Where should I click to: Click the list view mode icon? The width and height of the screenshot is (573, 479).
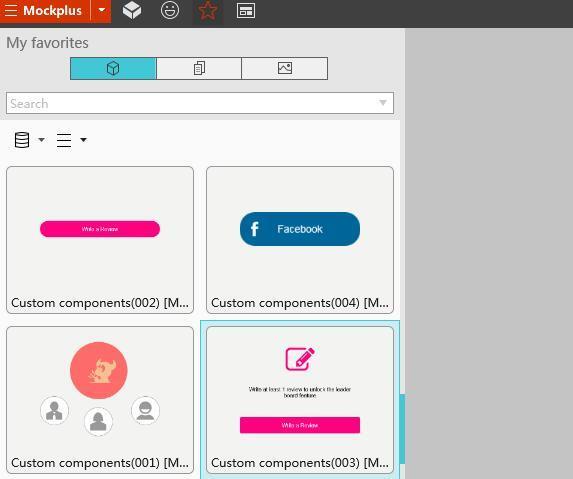click(x=64, y=140)
